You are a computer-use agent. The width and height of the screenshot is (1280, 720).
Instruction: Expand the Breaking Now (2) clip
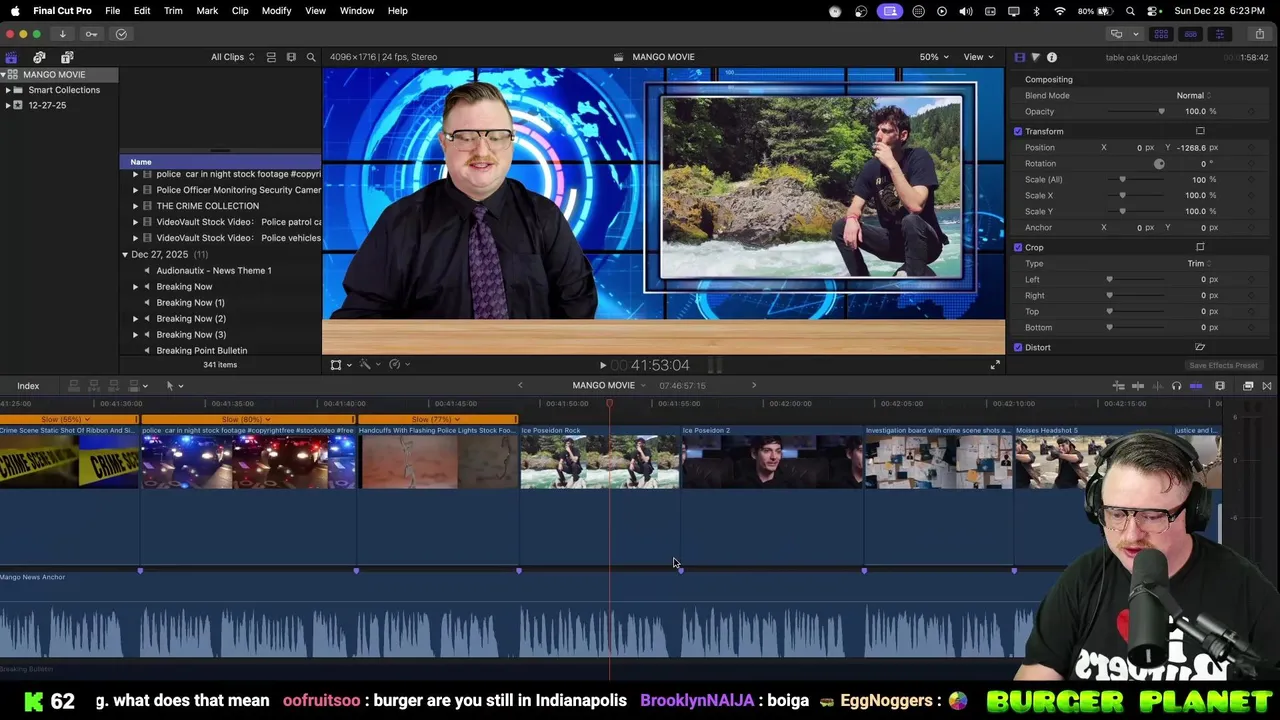(x=136, y=319)
